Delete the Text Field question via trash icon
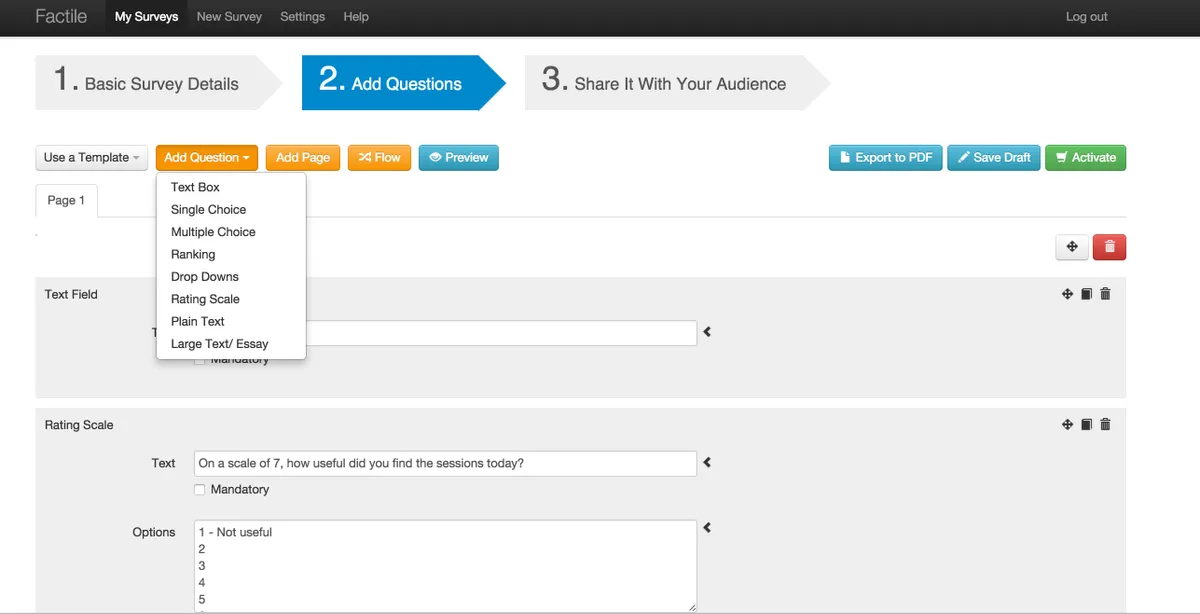Viewport: 1200px width, 614px height. click(x=1105, y=294)
